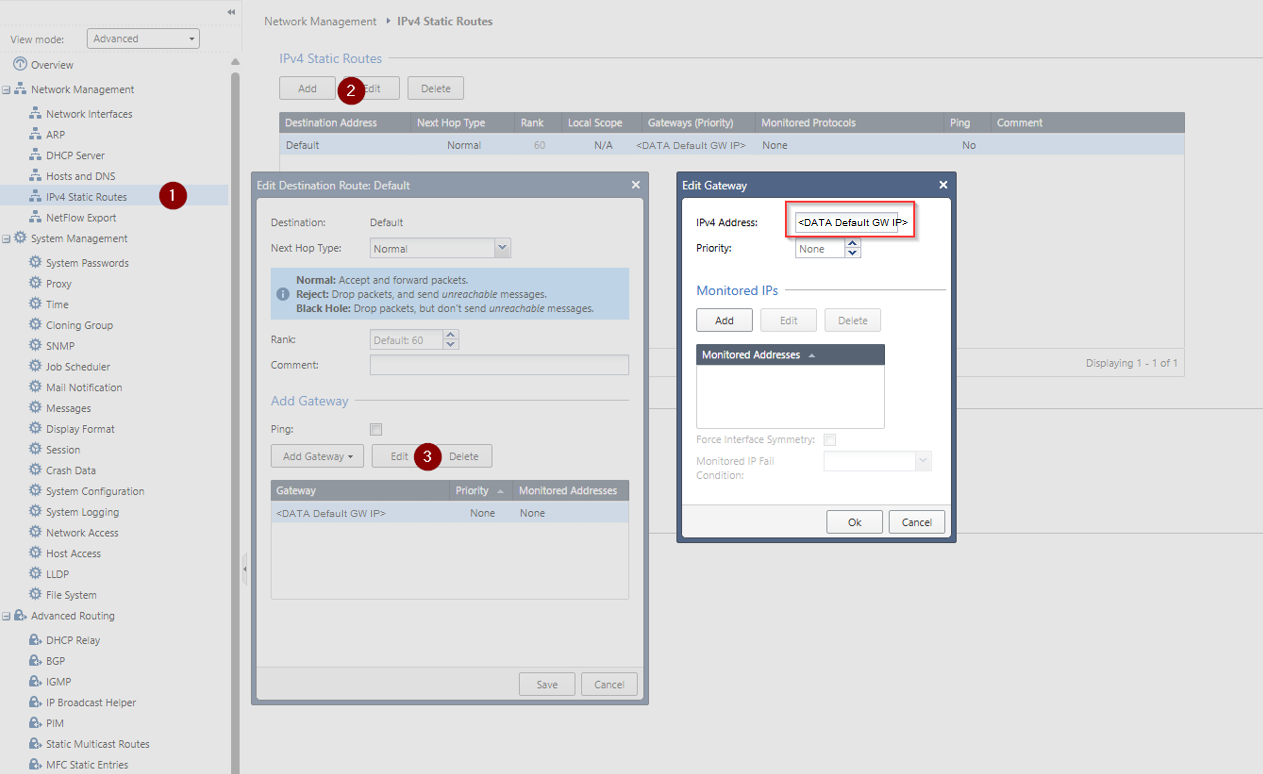Click the Cloning Group gear icon
The height and width of the screenshot is (774, 1263).
[35, 325]
